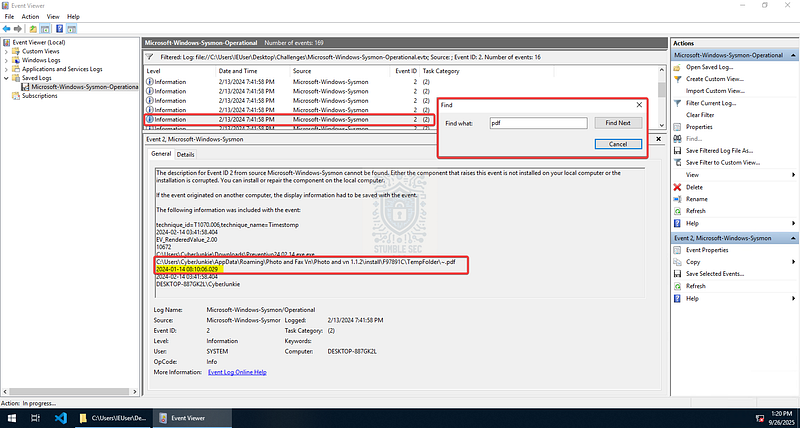This screenshot has height=428, width=800.
Task: Click the Up one level folder icon
Action: point(33,29)
